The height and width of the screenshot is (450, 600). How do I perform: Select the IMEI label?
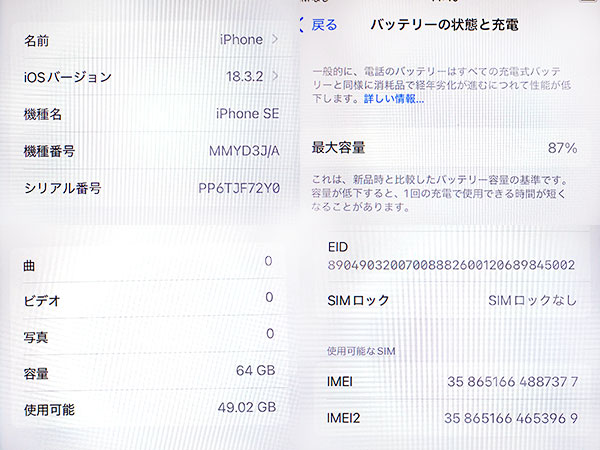click(340, 382)
